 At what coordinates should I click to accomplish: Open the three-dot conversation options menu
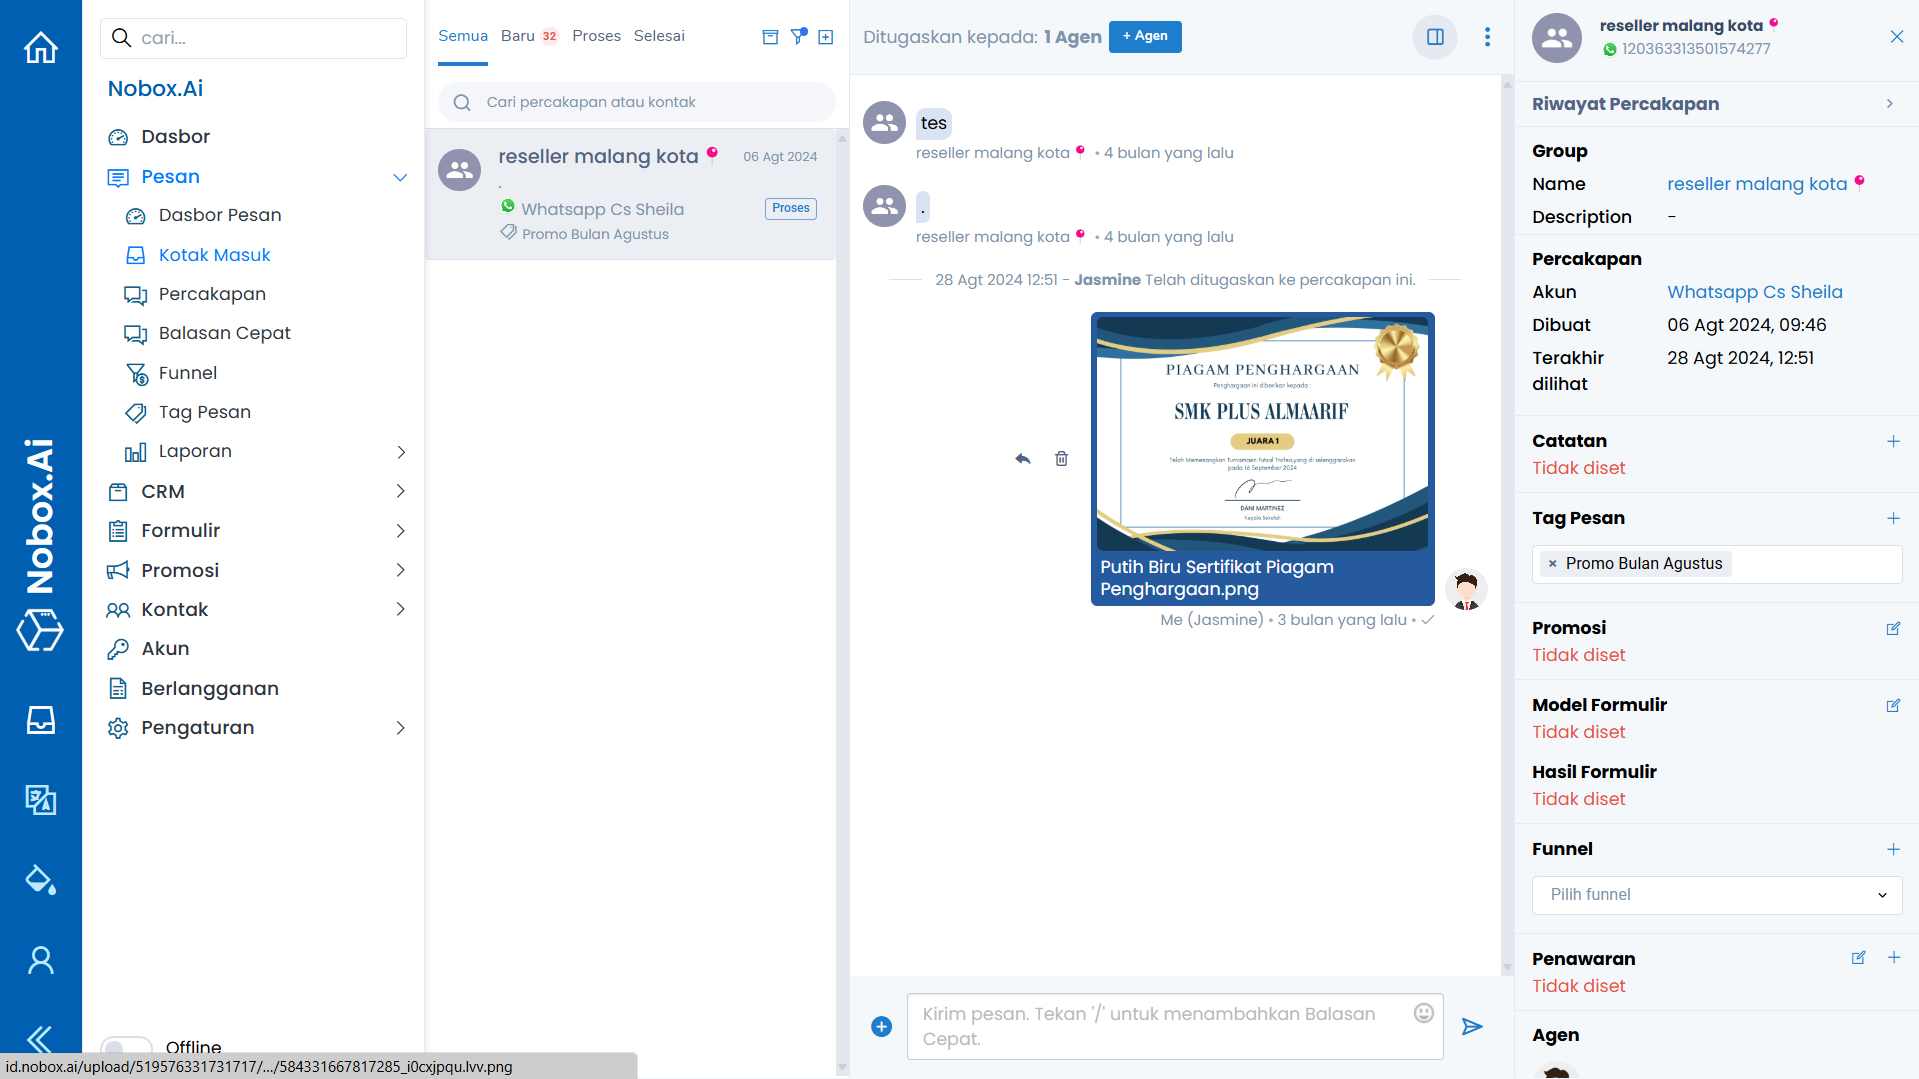(1487, 37)
